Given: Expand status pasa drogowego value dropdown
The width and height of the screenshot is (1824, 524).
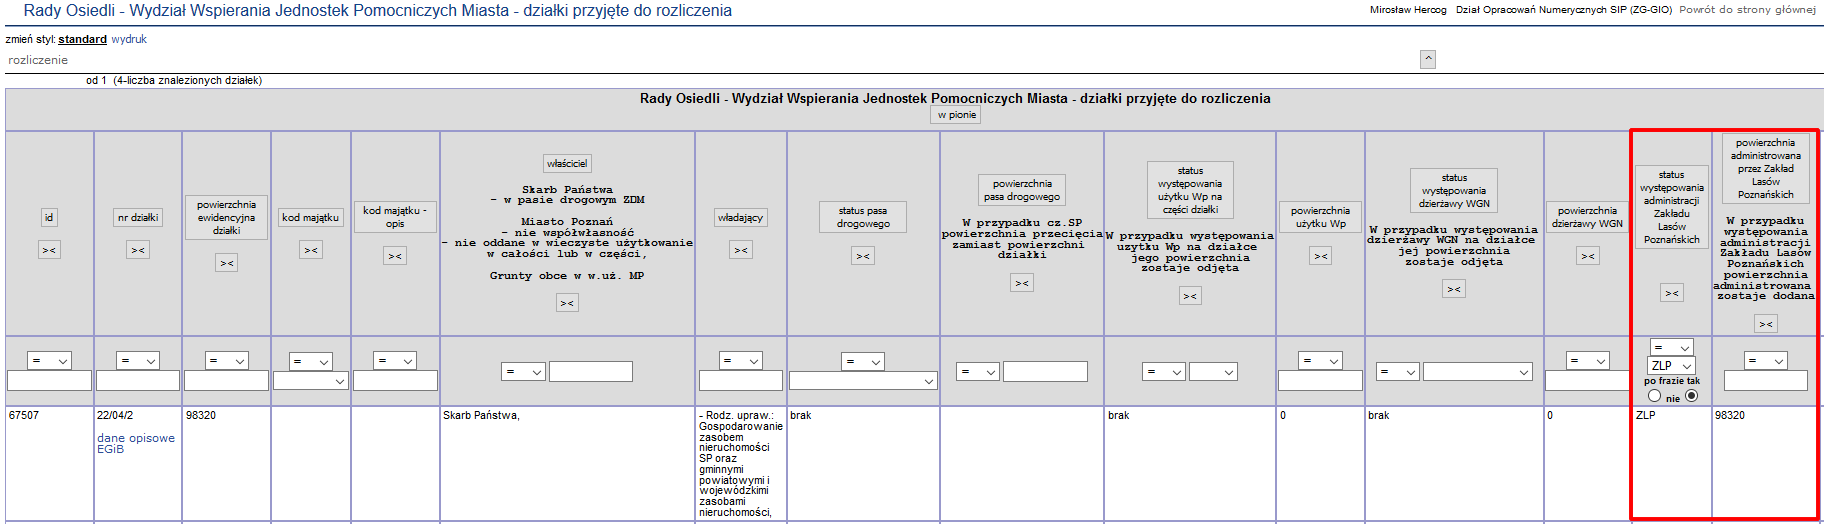Looking at the screenshot, I should pos(862,381).
